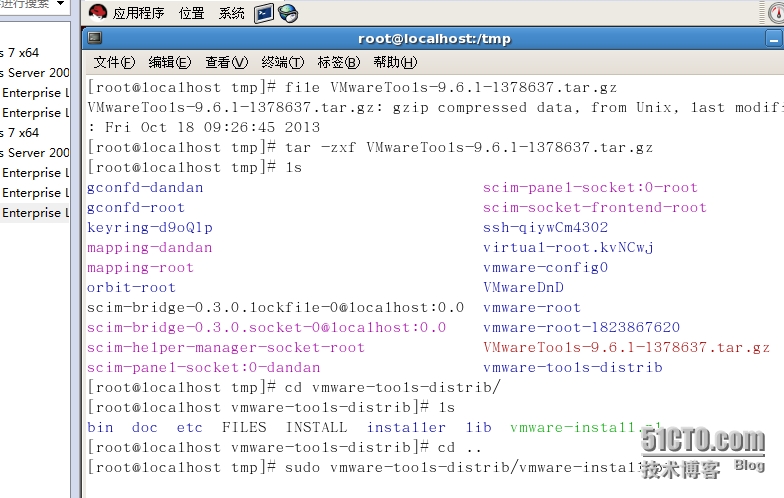Click vmware-config0 entry
Image resolution: width=784 pixels, height=498 pixels.
pos(546,268)
